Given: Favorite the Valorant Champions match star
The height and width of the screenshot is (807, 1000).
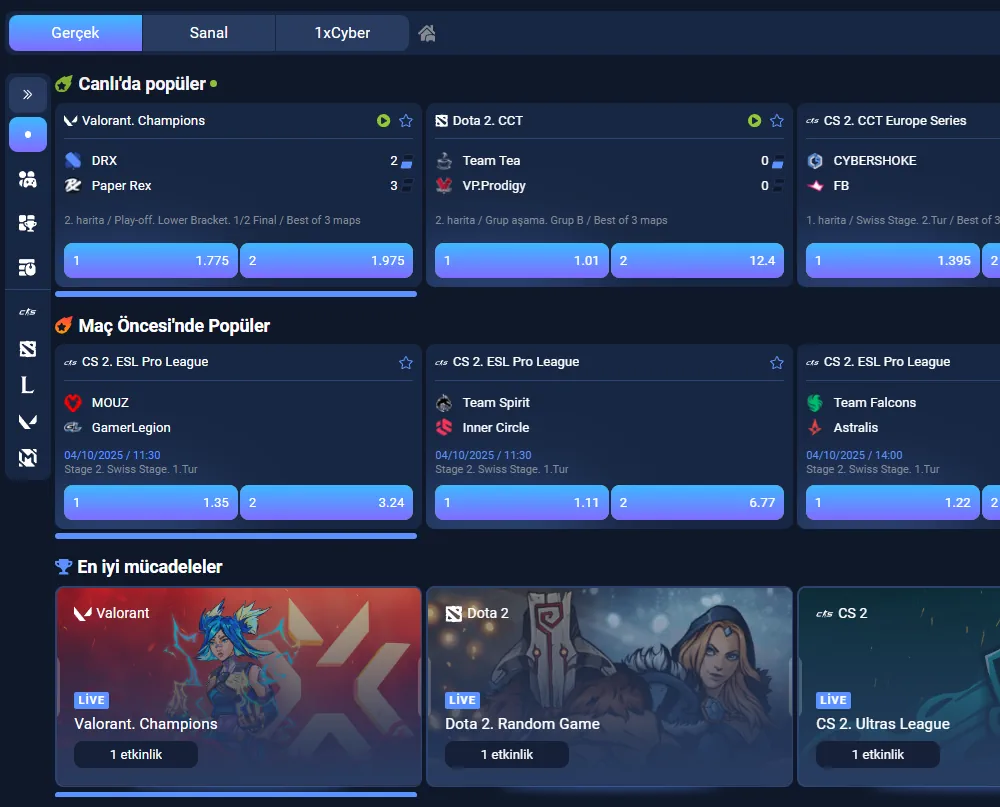Looking at the screenshot, I should pos(406,121).
